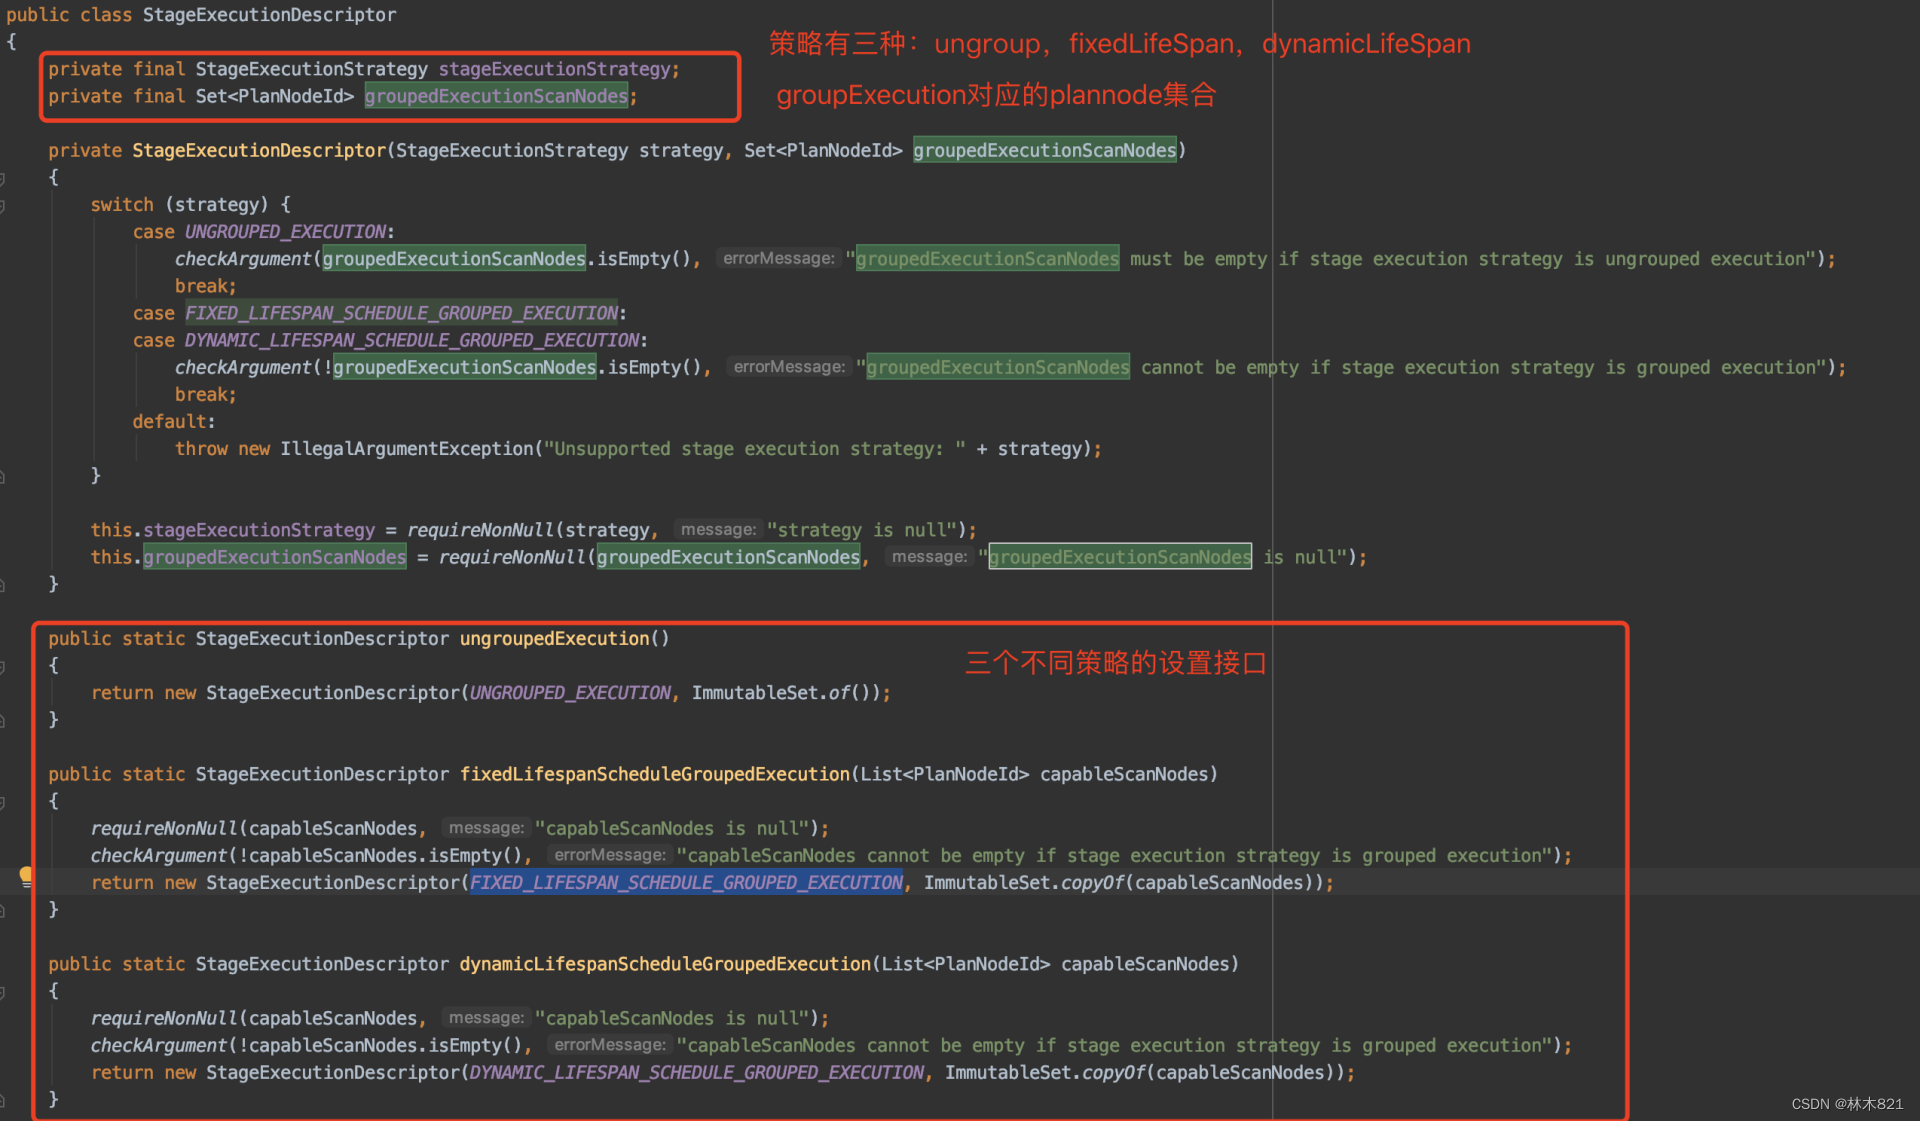Collapse dynamicLifespanScheduleGroupedExecution method fold marker
The width and height of the screenshot is (1920, 1121).
pyautogui.click(x=3, y=992)
